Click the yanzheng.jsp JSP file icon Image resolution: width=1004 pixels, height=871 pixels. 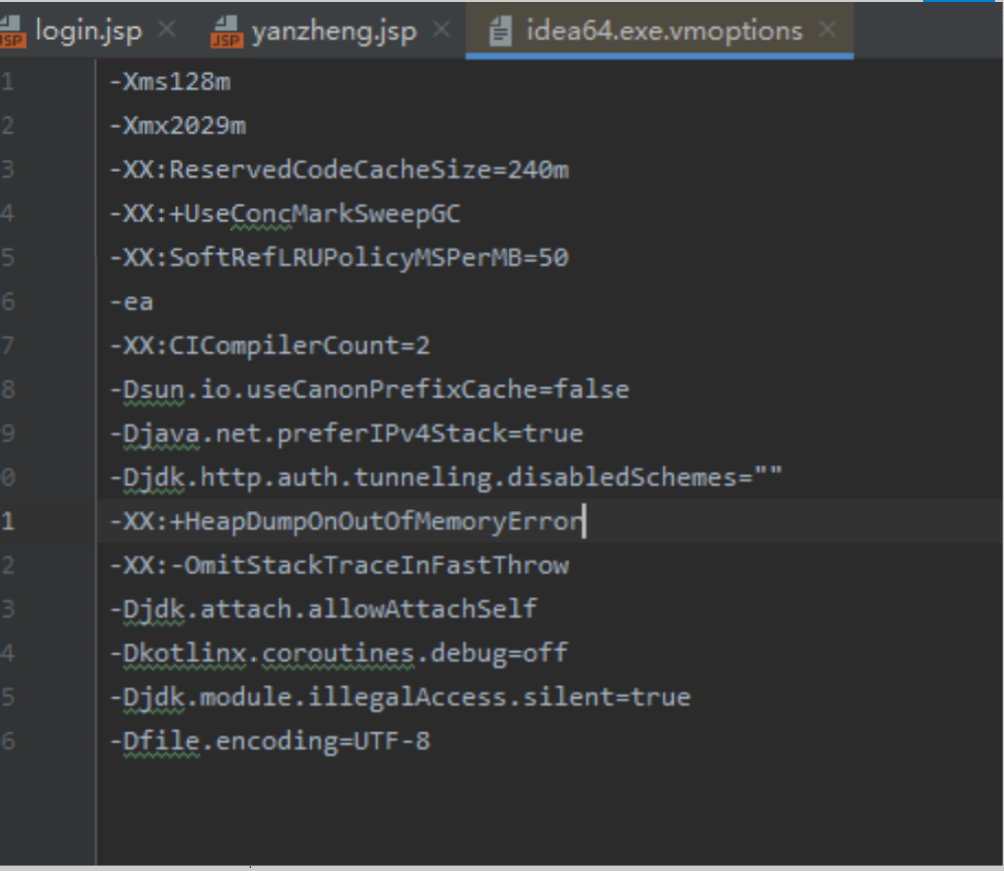pos(226,32)
